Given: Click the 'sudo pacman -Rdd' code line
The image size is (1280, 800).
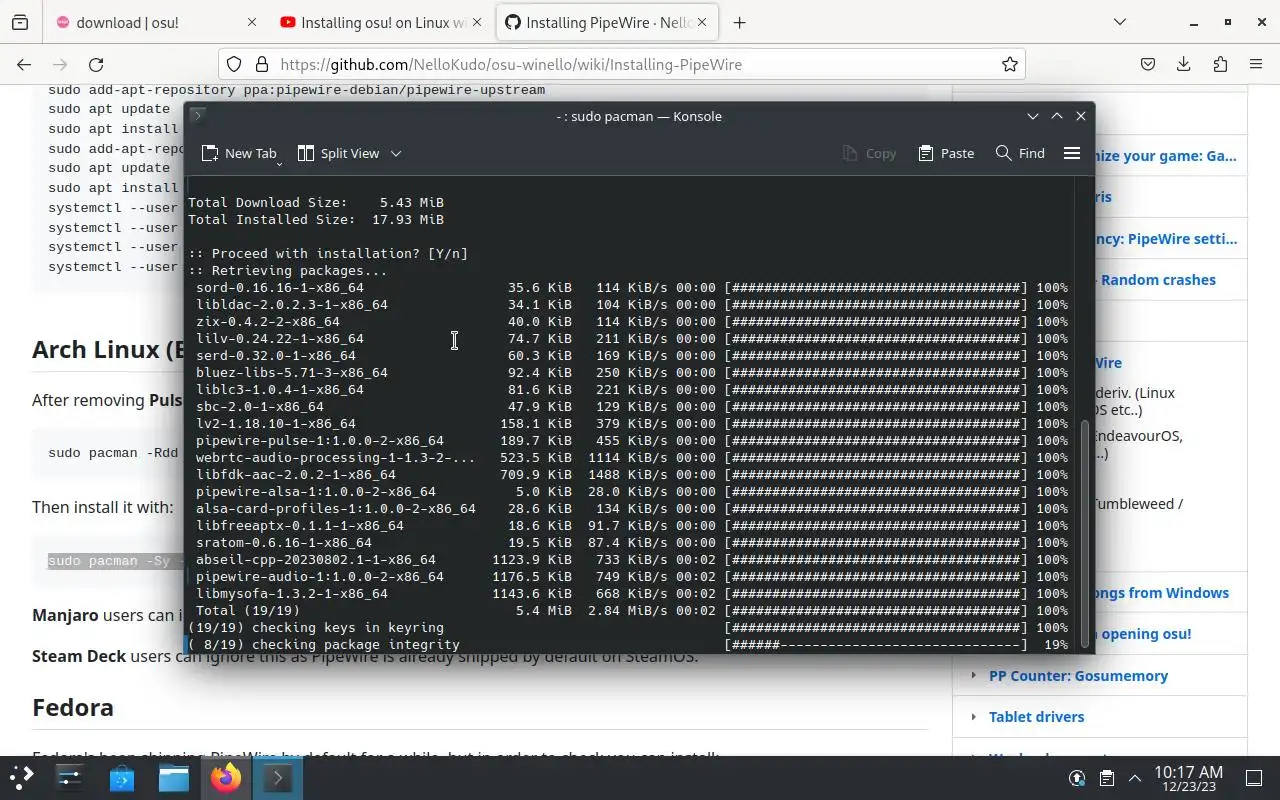Looking at the screenshot, I should [x=113, y=453].
